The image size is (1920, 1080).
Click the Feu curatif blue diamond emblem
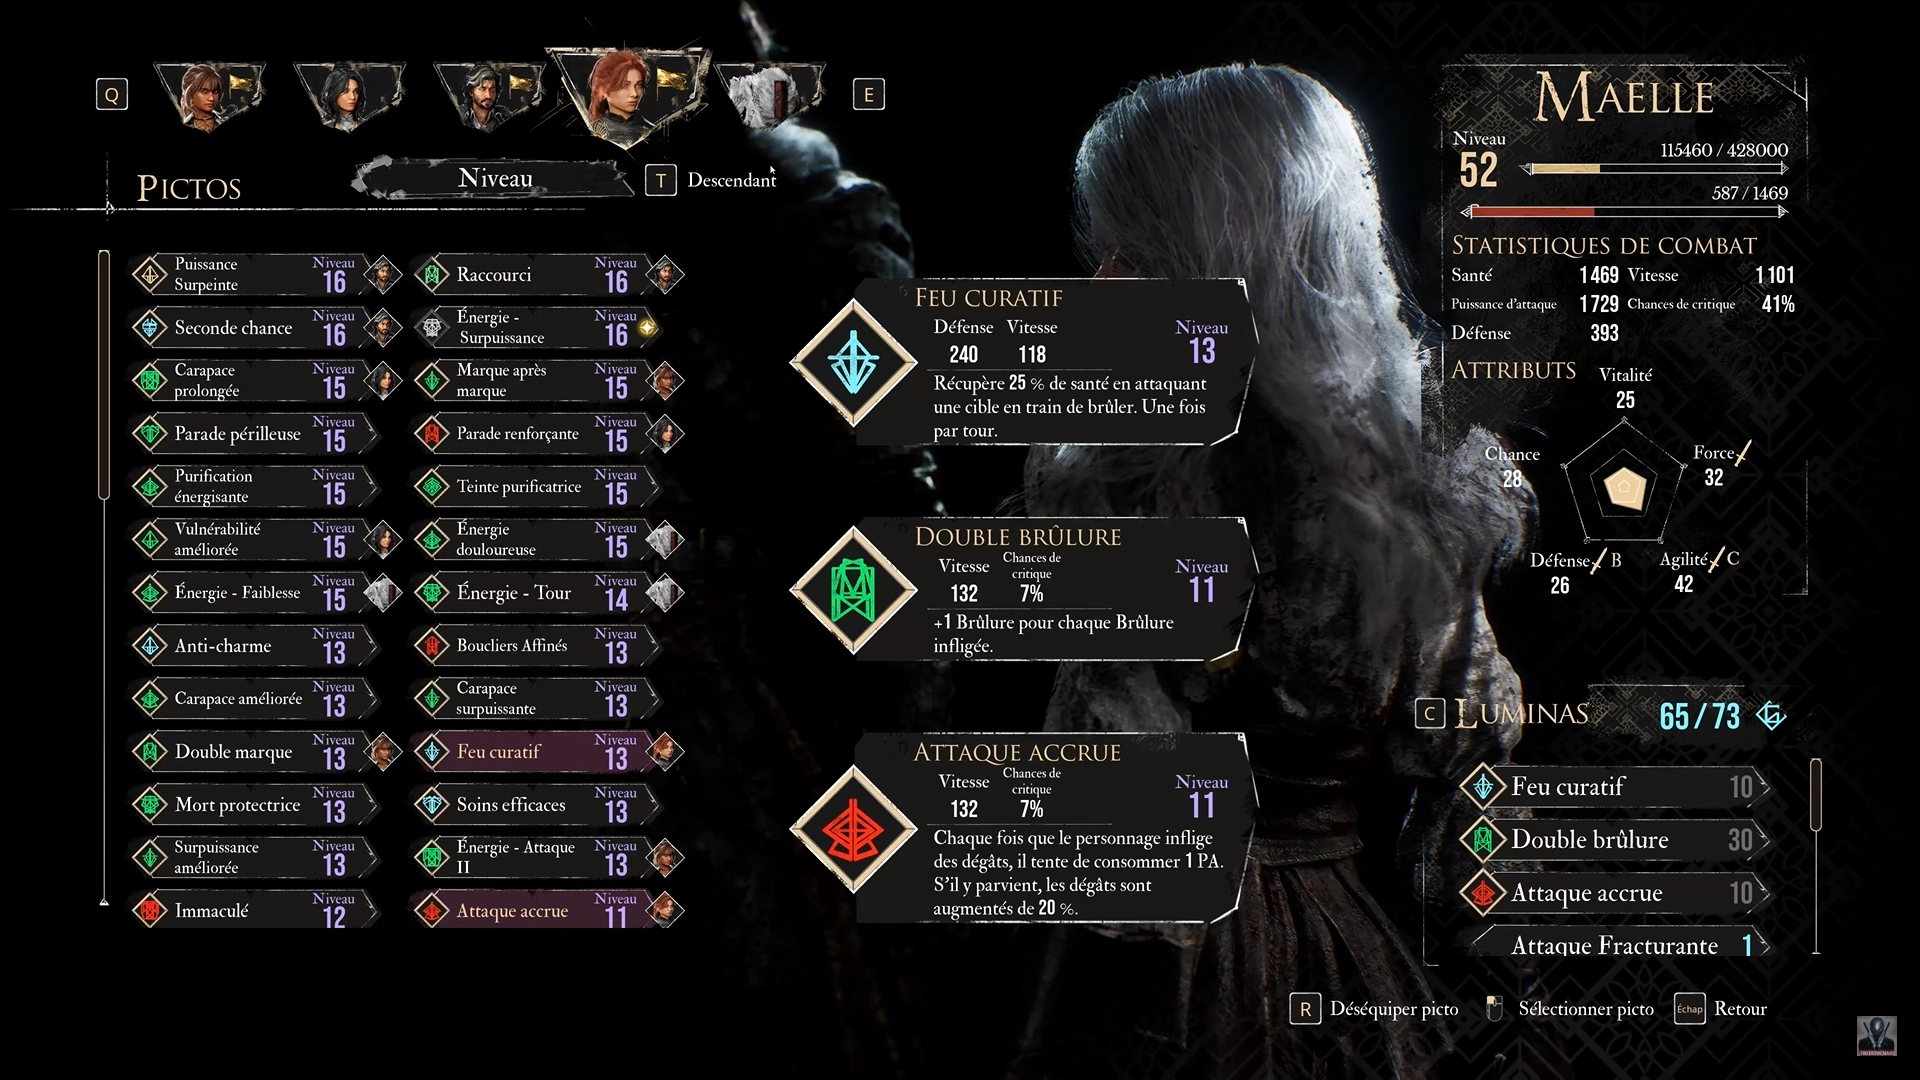853,361
